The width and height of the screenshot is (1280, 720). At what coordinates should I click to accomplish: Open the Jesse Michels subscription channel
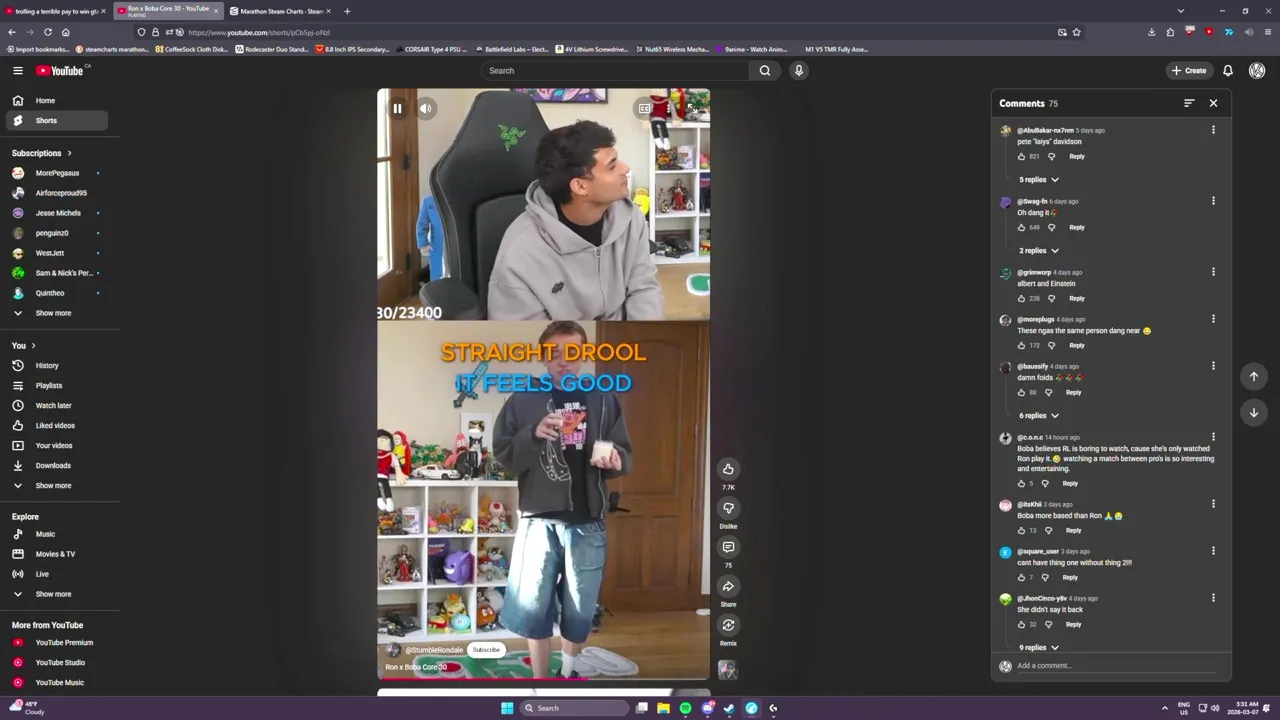59,213
